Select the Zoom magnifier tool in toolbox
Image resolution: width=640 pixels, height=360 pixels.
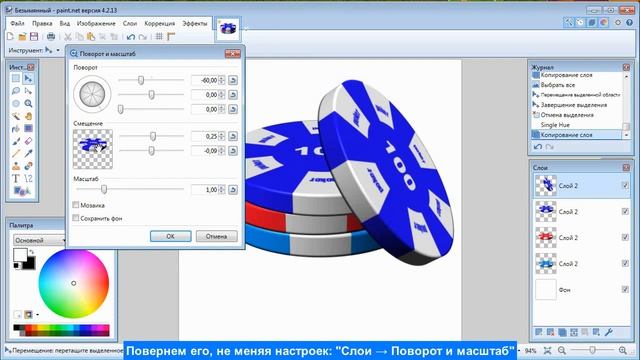click(x=28, y=104)
